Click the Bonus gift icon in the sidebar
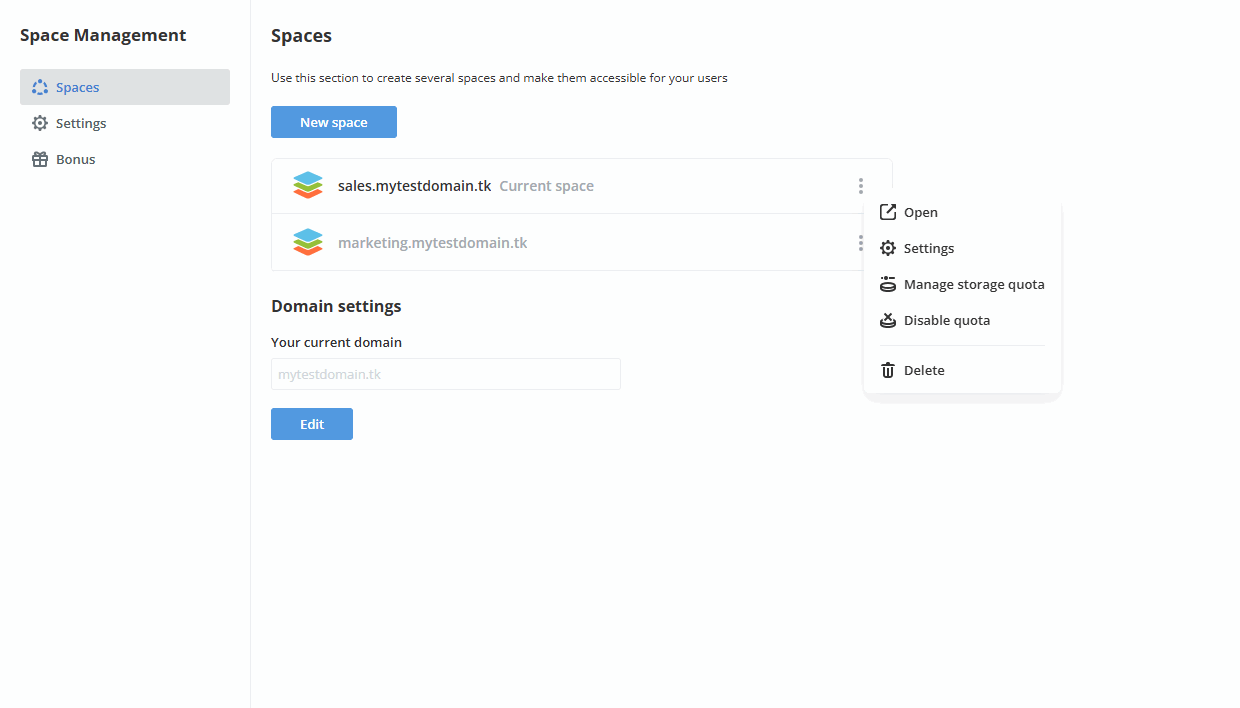 (x=39, y=158)
